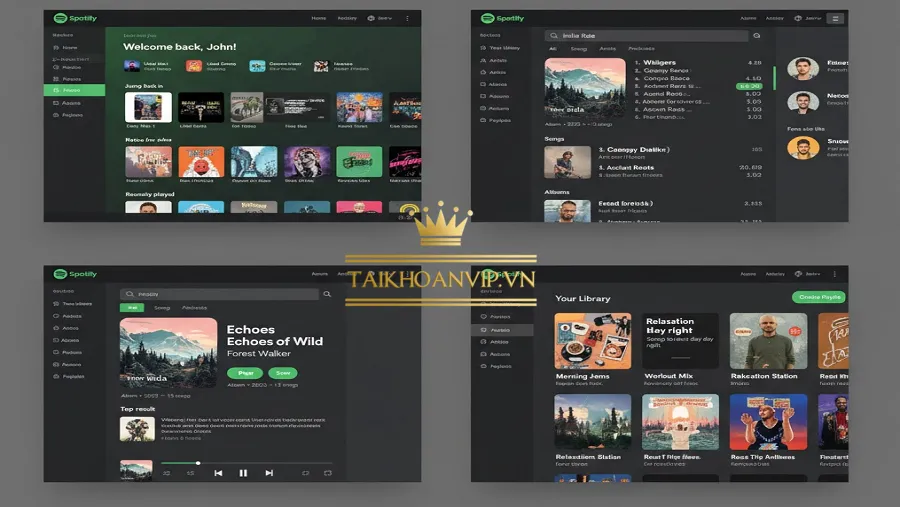Viewport: 900px width, 507px height.
Task: Pause playback in the Echoes of Wild player
Action: [x=243, y=473]
